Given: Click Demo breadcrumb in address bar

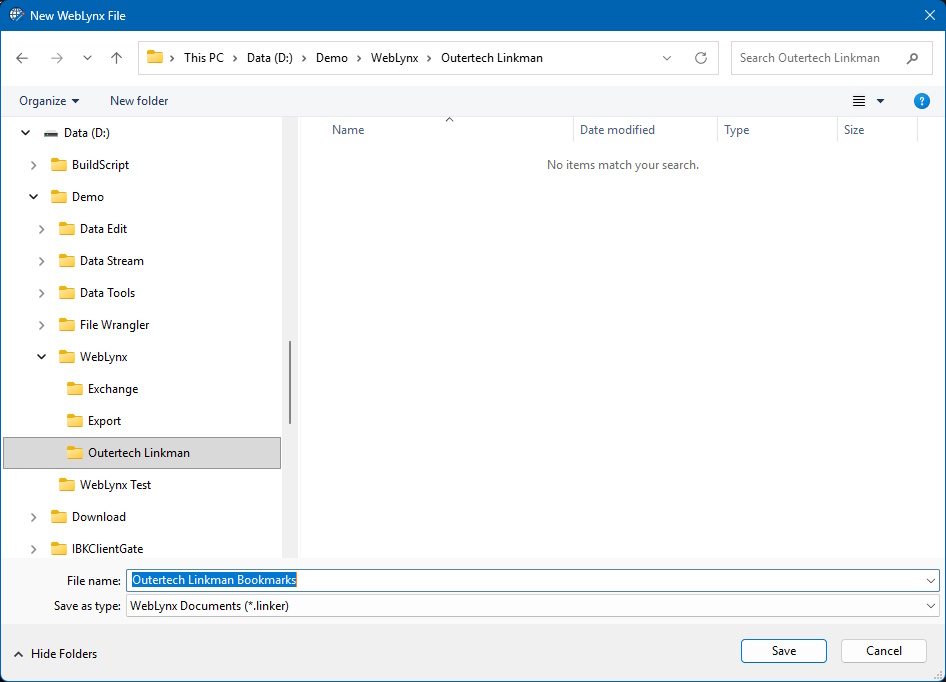Looking at the screenshot, I should point(332,58).
